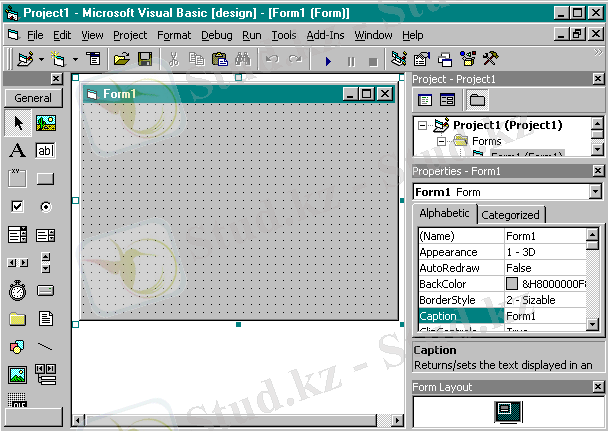Collapse the Forms folder node
Viewport: 608px width, 431px height.
pyautogui.click(x=441, y=141)
